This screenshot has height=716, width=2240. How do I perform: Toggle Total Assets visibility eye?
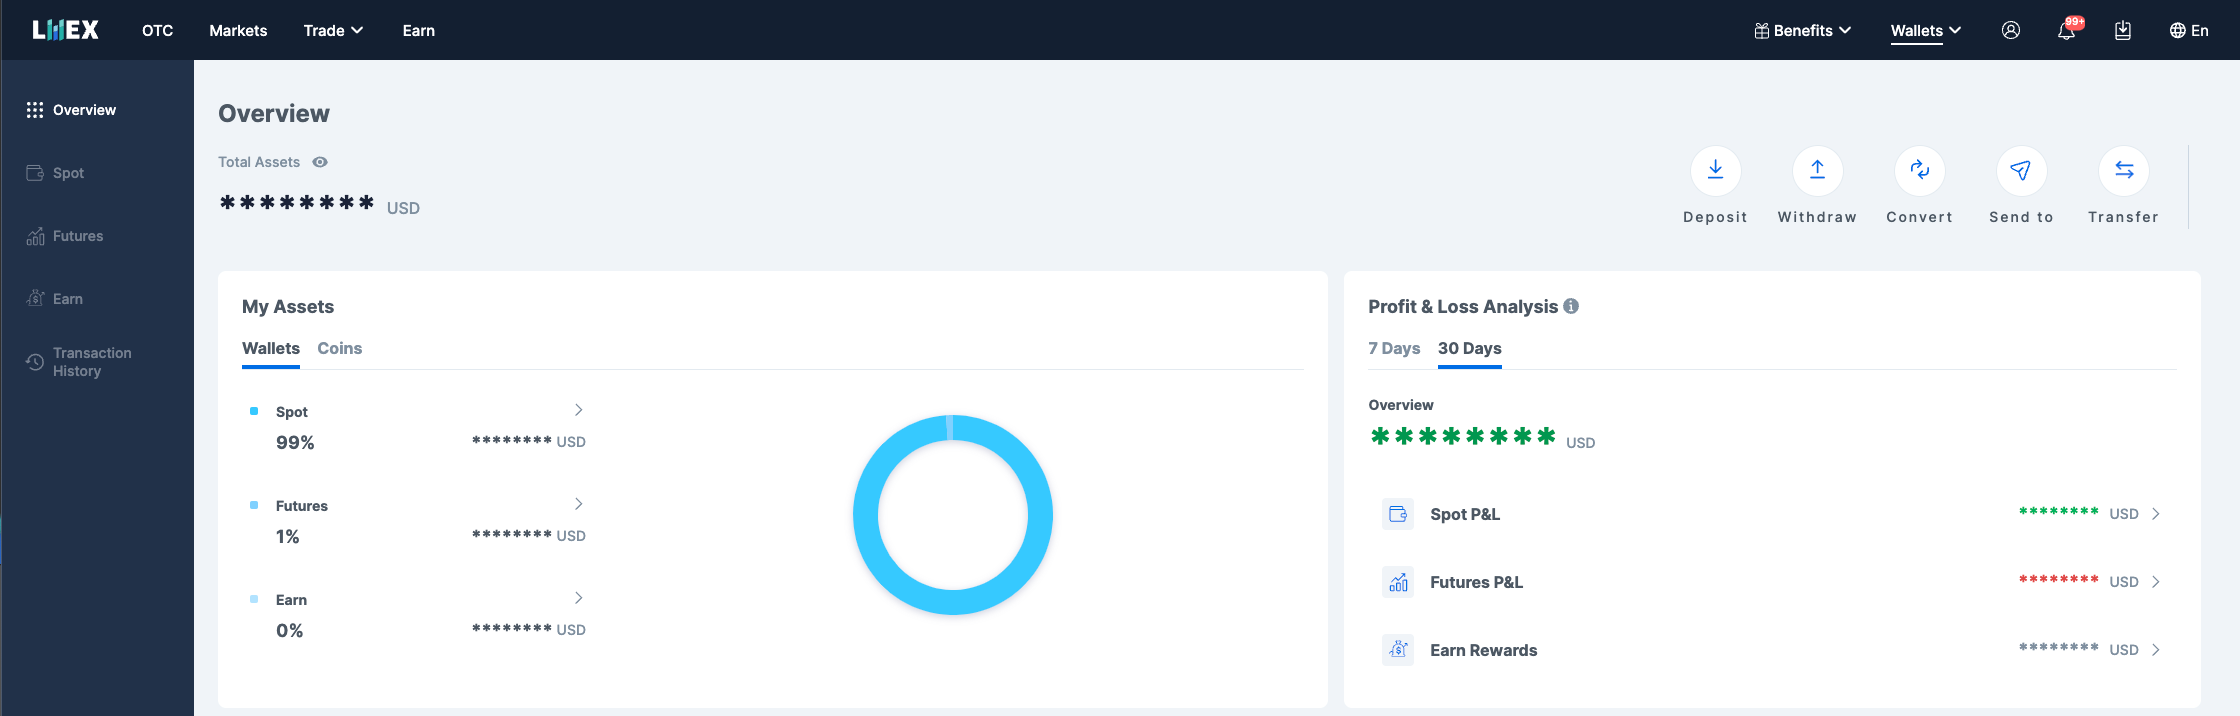(x=320, y=162)
